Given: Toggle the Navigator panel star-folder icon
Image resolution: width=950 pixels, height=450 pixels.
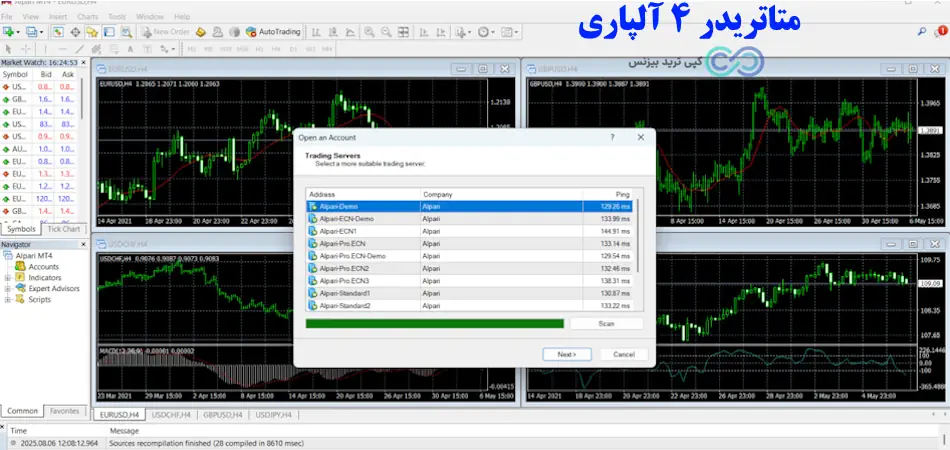Looking at the screenshot, I should (92, 31).
